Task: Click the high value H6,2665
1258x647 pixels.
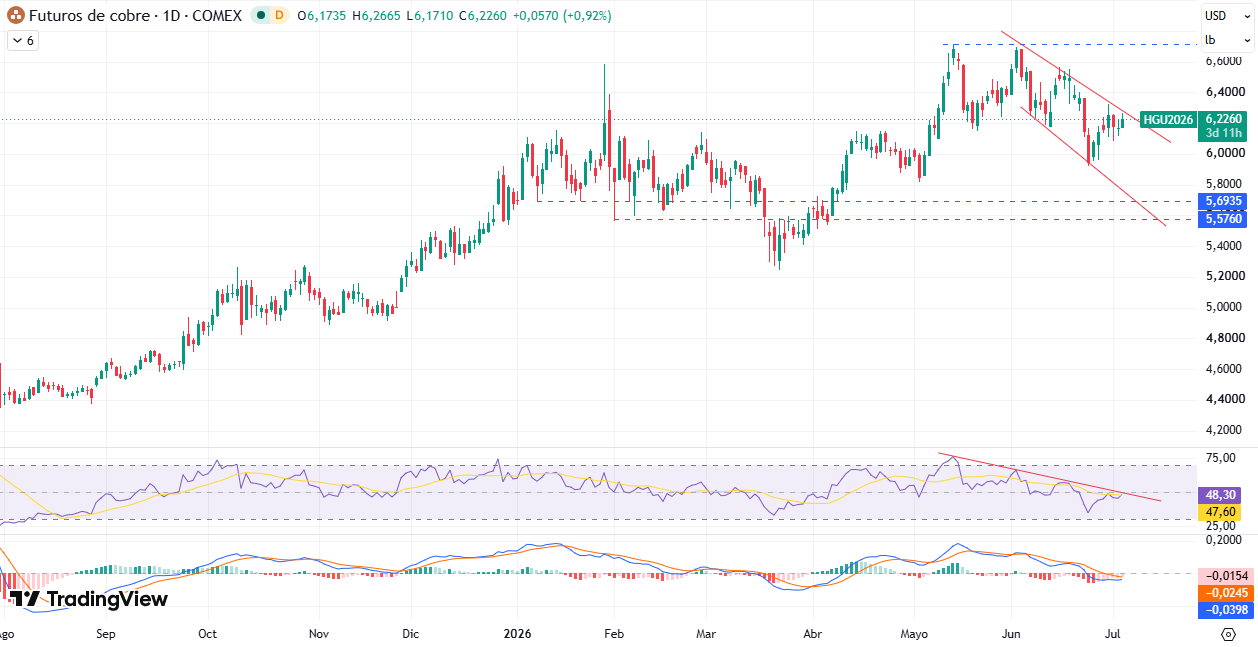Action: coord(376,16)
